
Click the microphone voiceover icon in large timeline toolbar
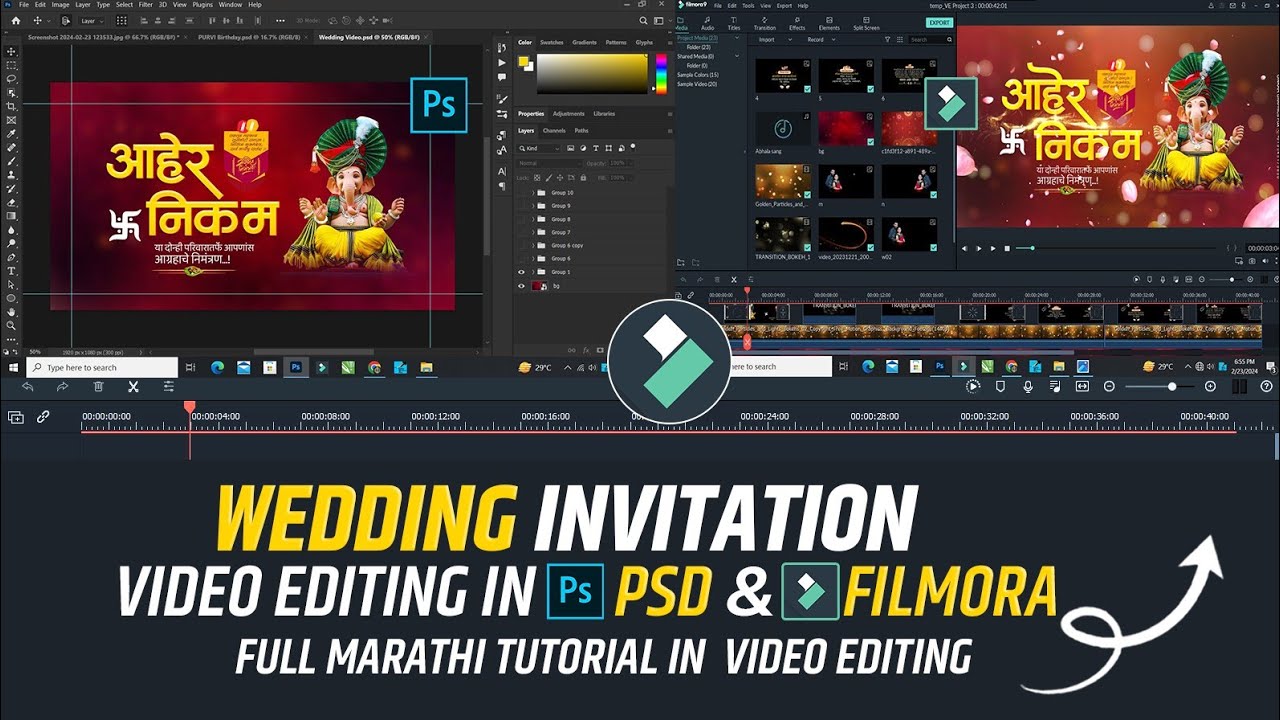click(x=1028, y=386)
